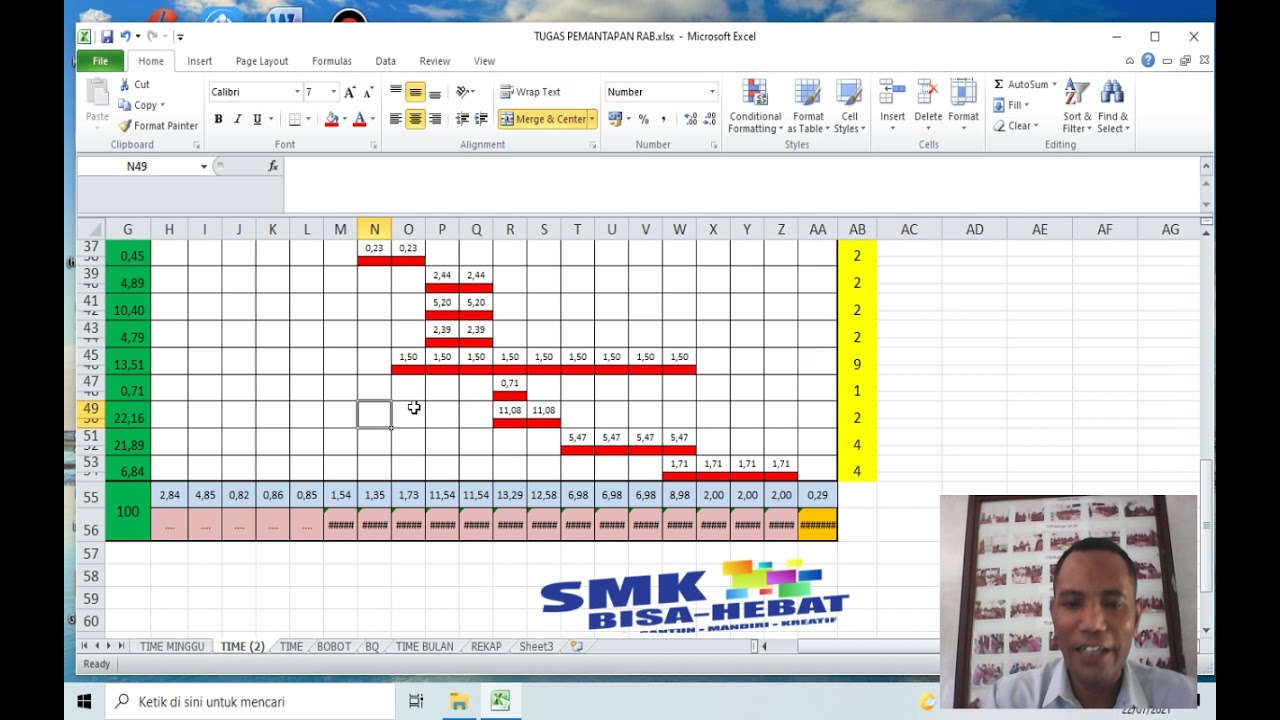Toggle Bold formatting
Image resolution: width=1280 pixels, height=720 pixels.
pos(218,119)
